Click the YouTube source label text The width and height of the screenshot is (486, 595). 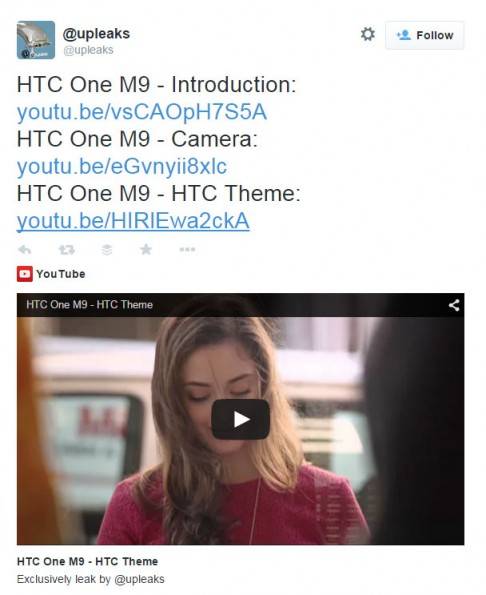[x=61, y=274]
